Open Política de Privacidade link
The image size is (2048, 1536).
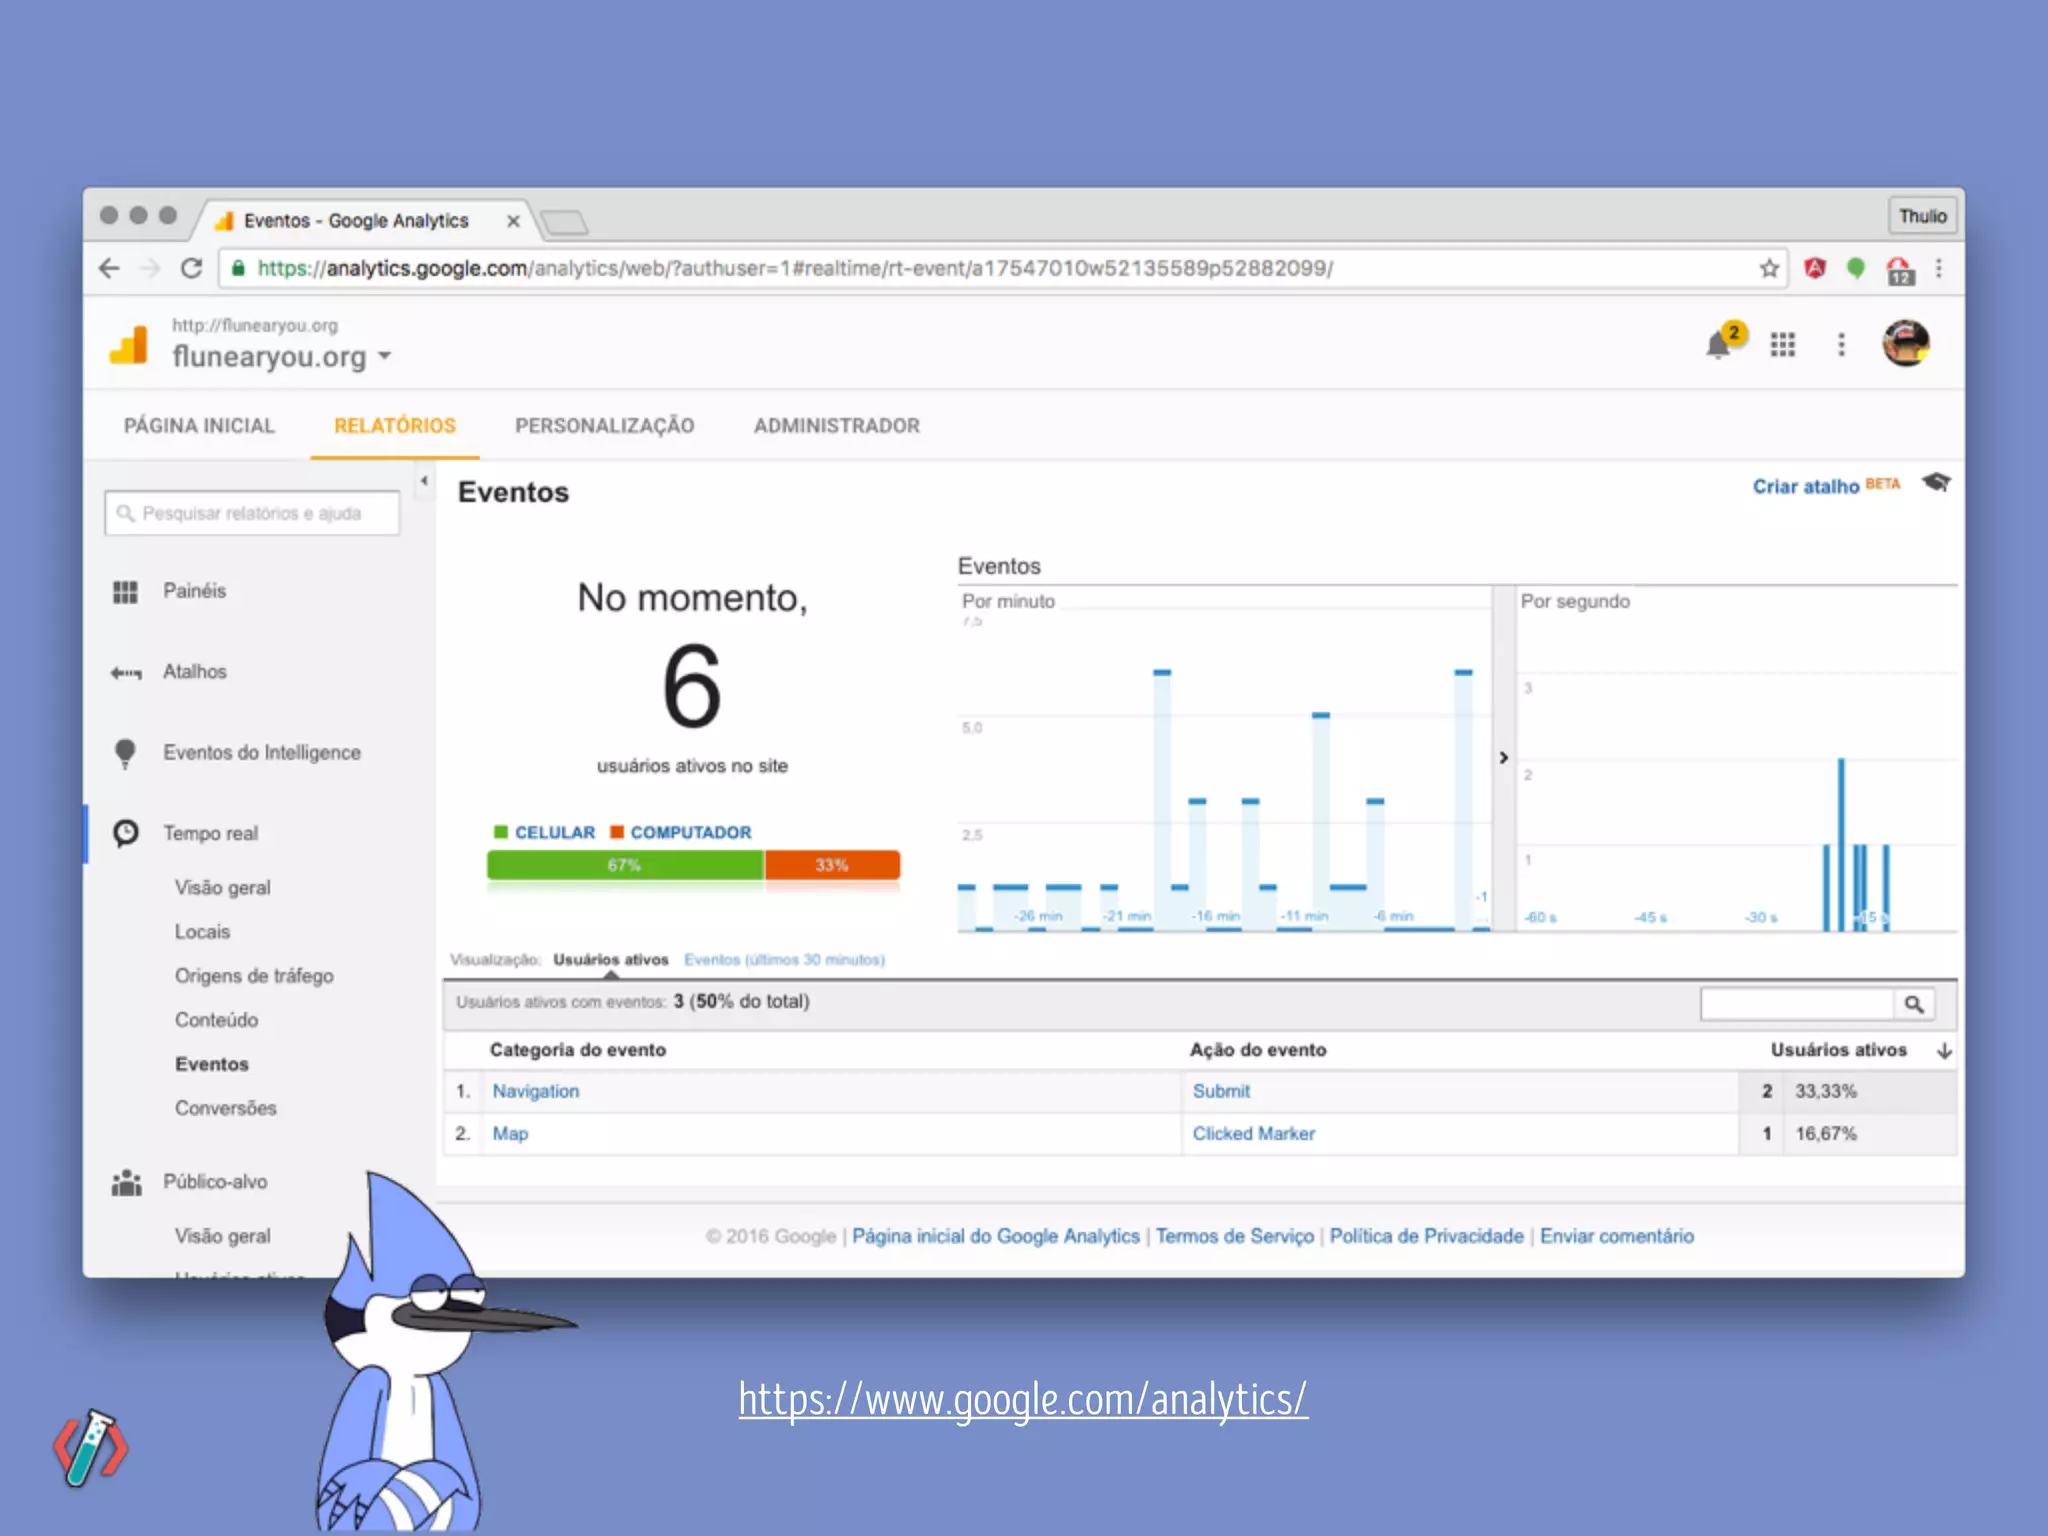tap(1427, 1236)
